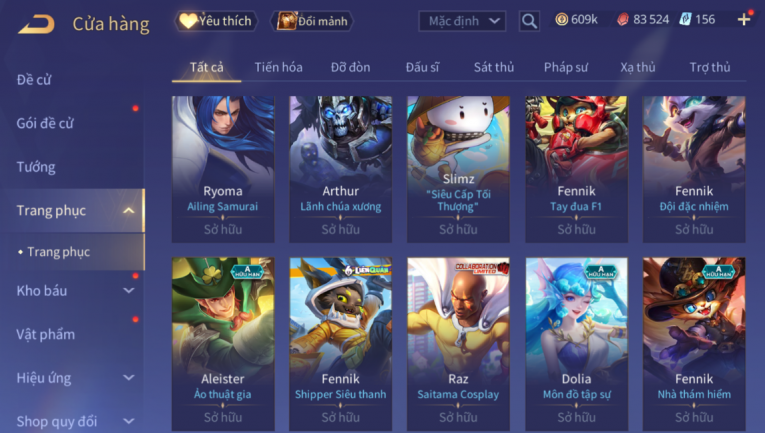Select Ryoma Ailing Samurai skin card
Image resolution: width=765 pixels, height=433 pixels.
tap(223, 169)
